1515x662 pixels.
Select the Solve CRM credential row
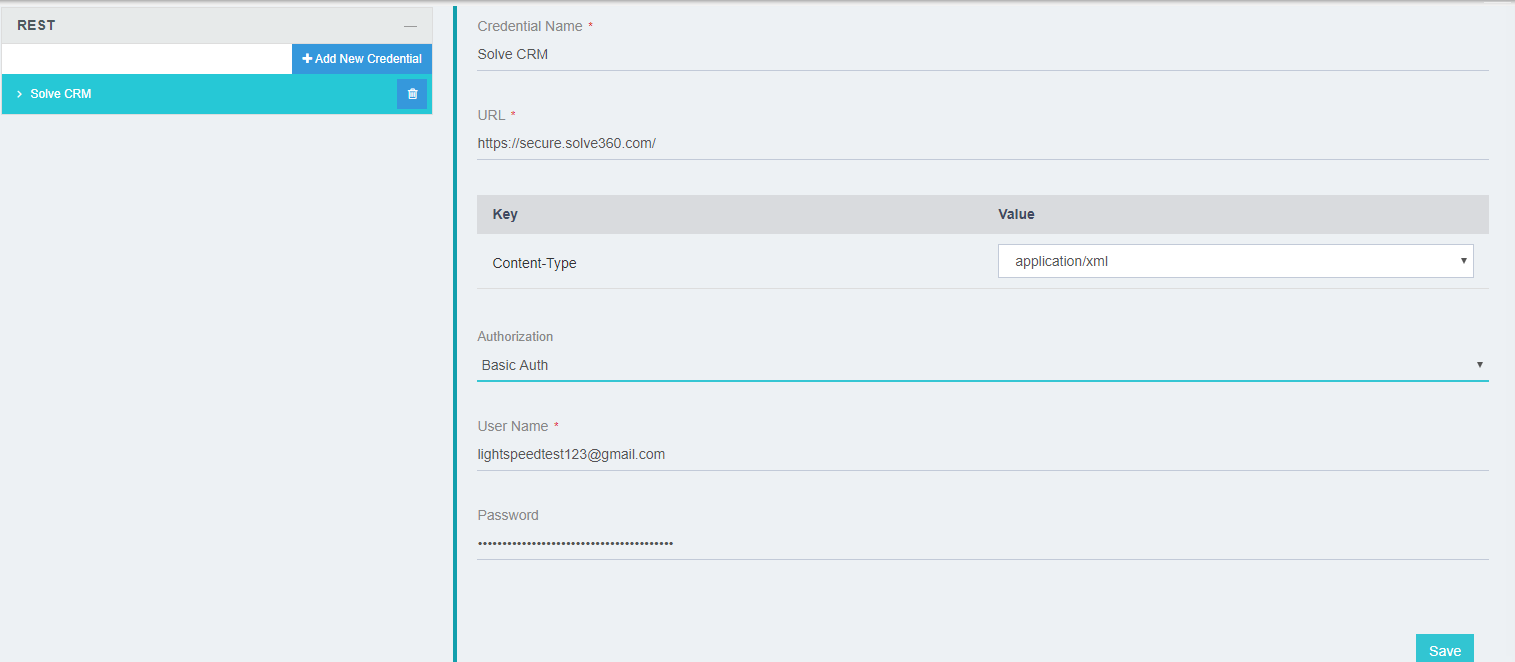217,94
